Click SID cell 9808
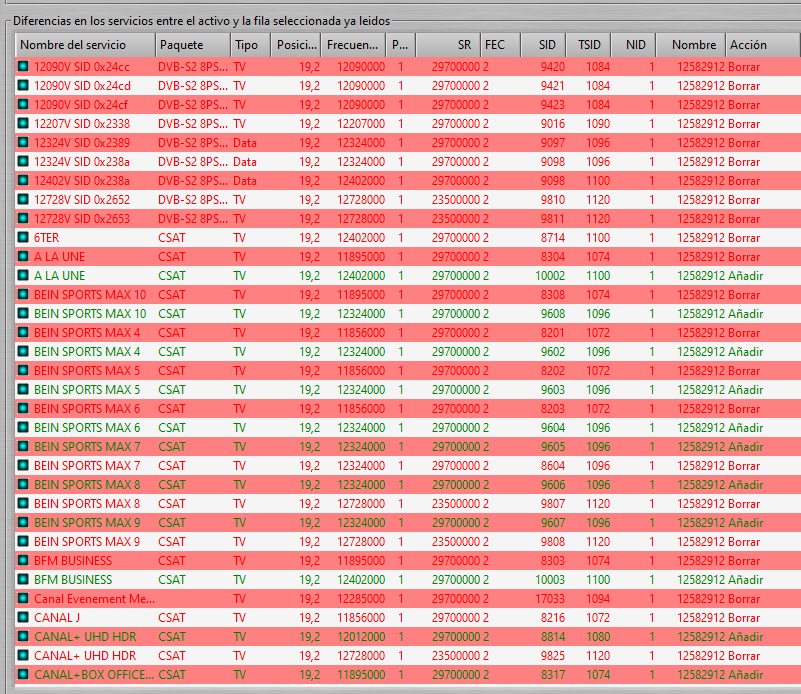This screenshot has width=801, height=694. point(553,541)
